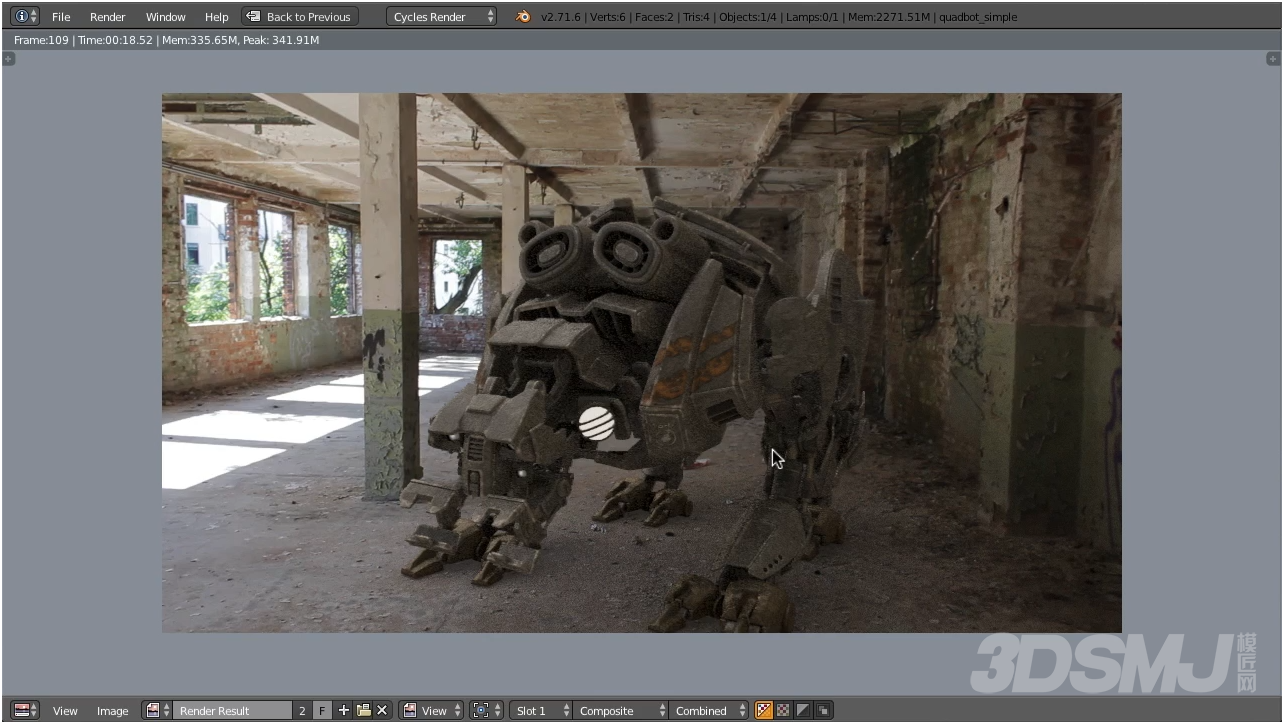Browse images with the image datablock icon

(x=158, y=710)
